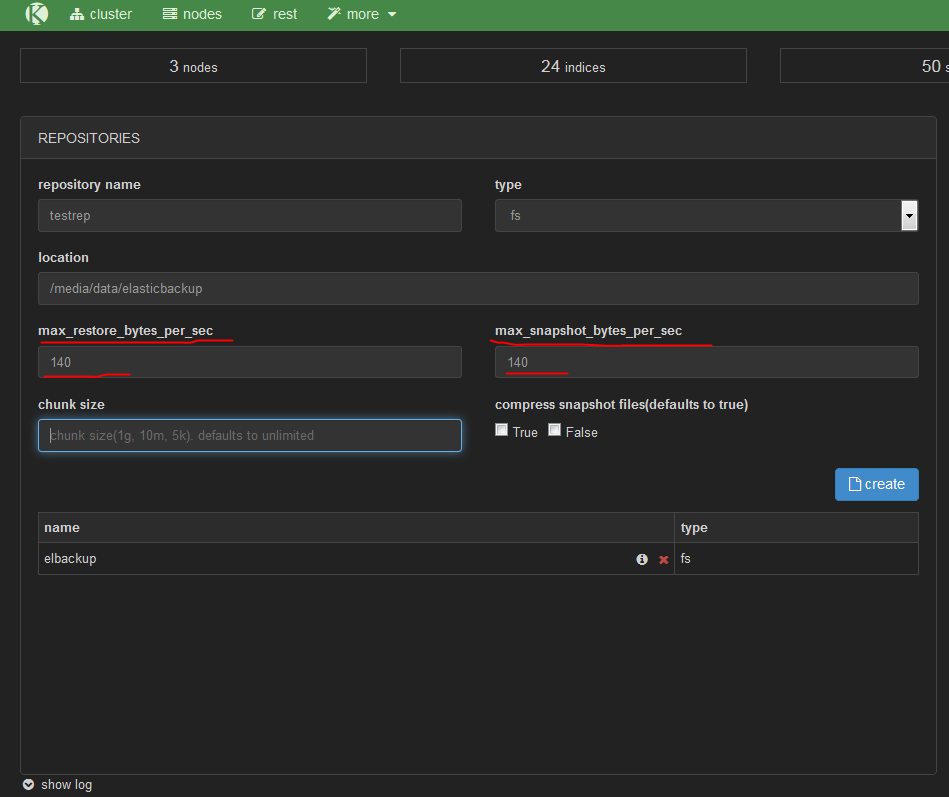Create the repository
Image resolution: width=949 pixels, height=797 pixels.
[876, 484]
